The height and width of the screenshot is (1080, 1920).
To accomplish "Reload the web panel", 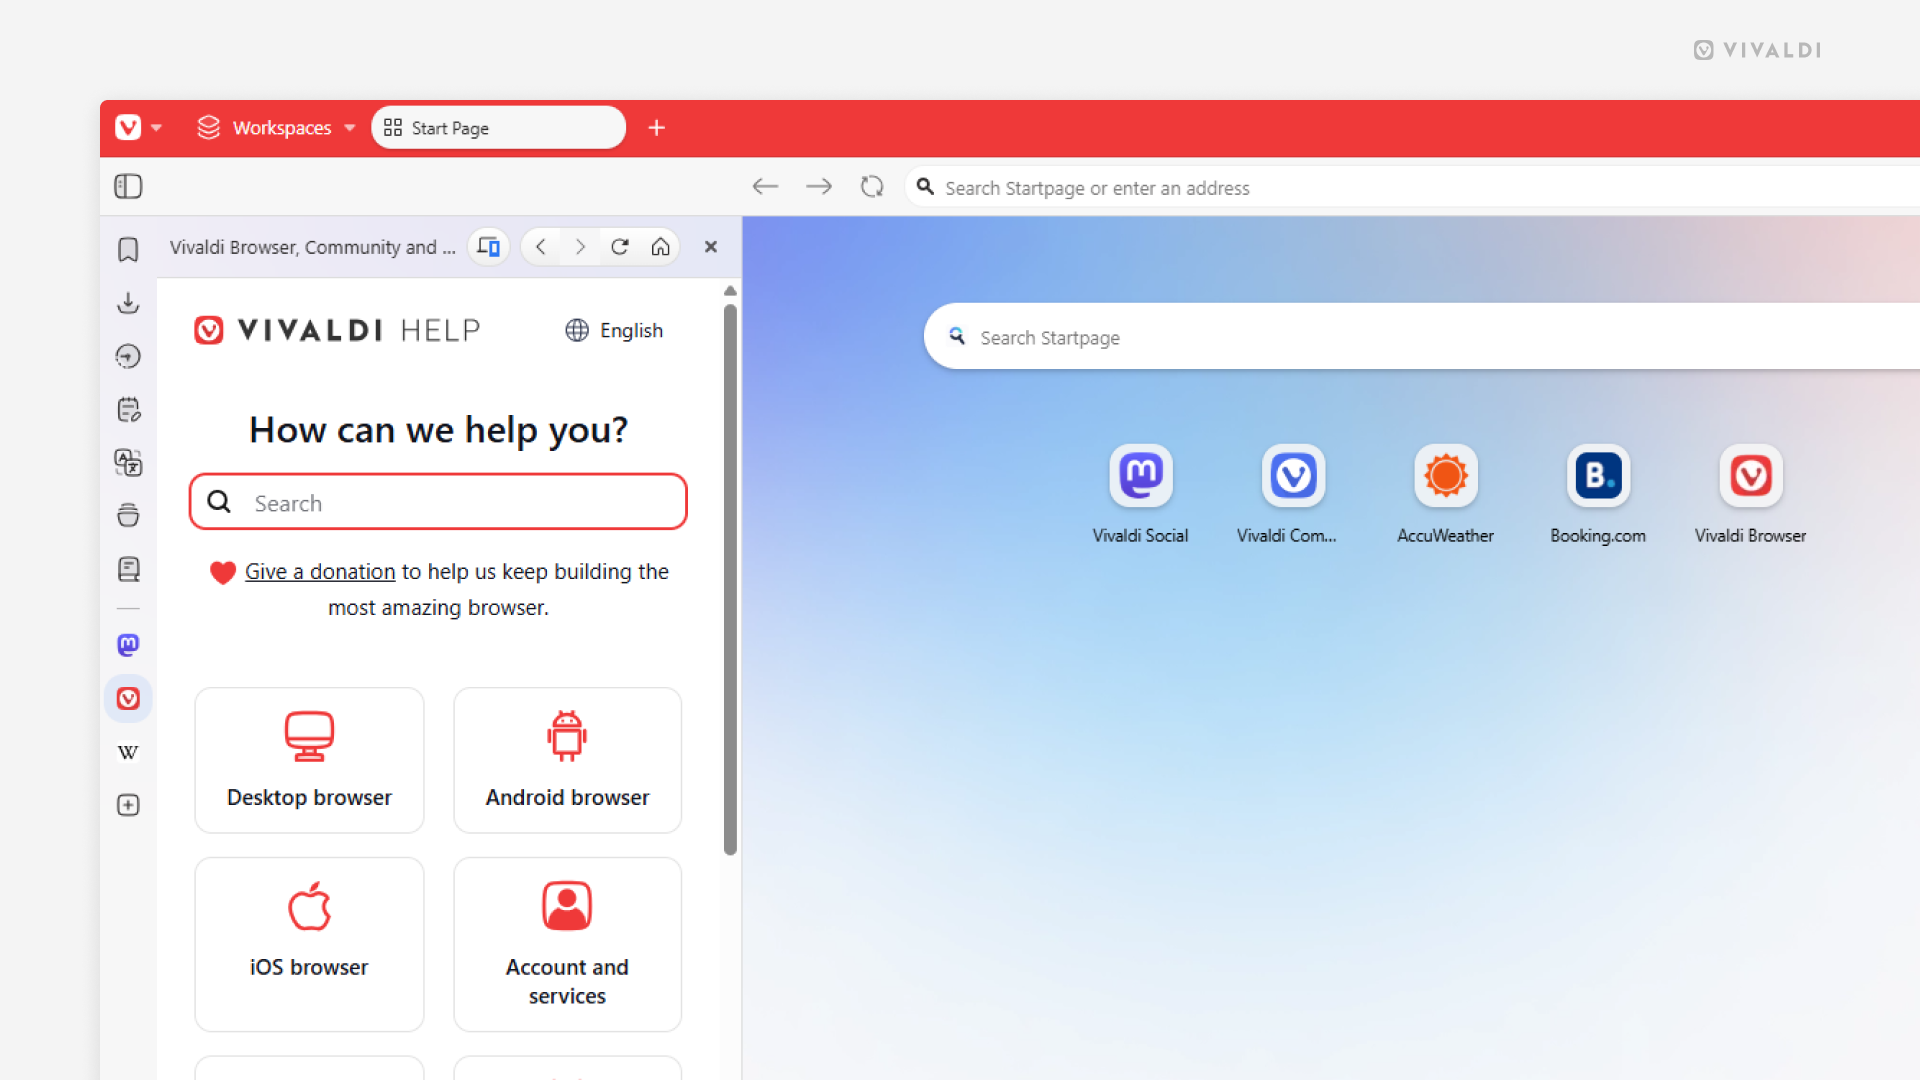I will tap(620, 247).
